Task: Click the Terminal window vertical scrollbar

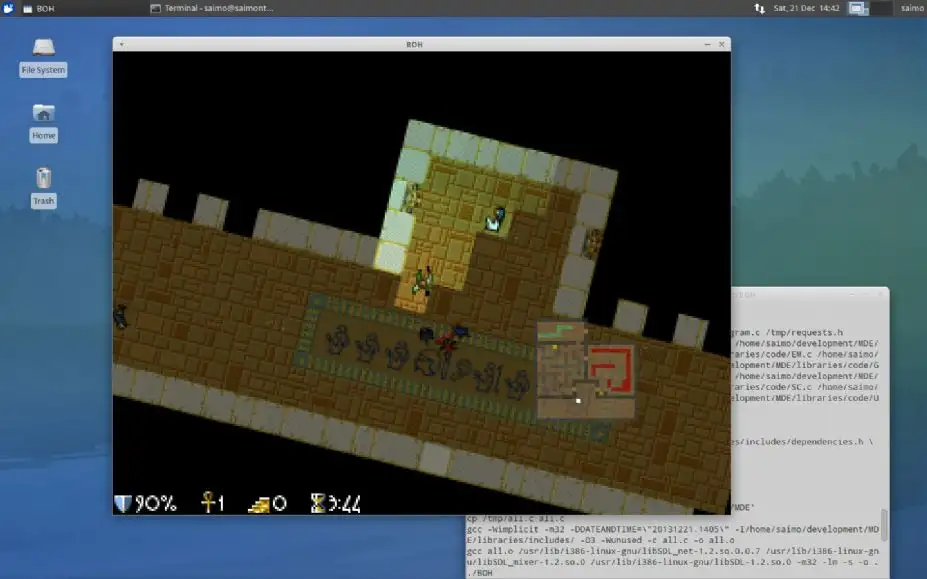Action: 884,525
